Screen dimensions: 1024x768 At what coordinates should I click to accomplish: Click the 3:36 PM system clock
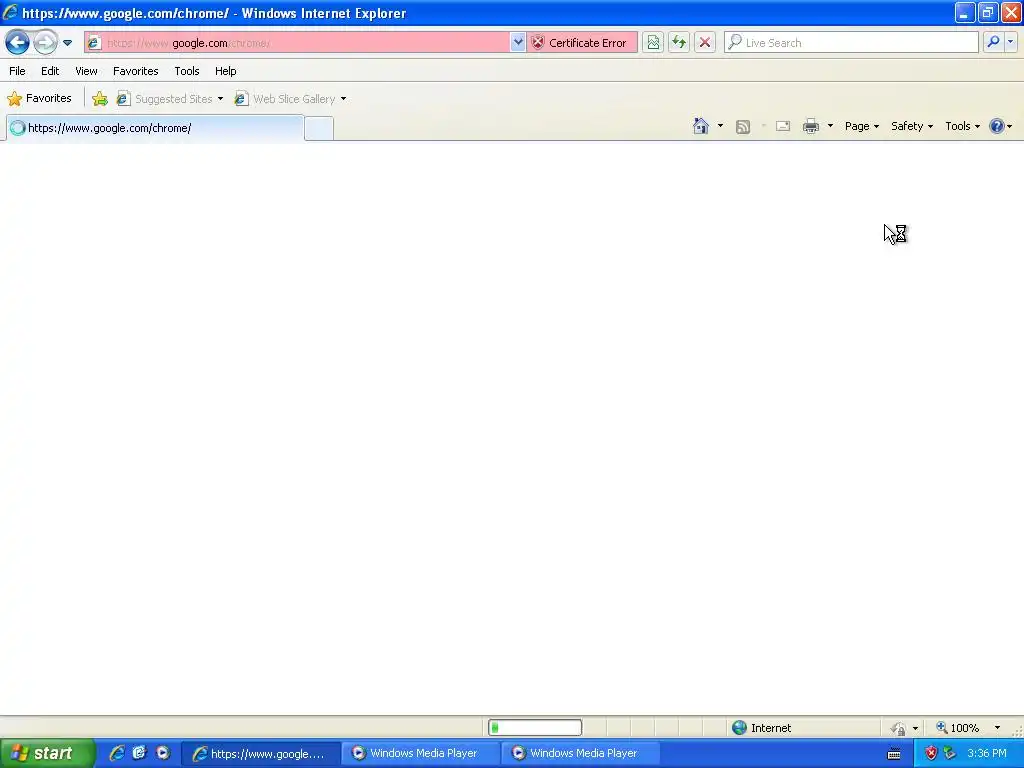[987, 754]
